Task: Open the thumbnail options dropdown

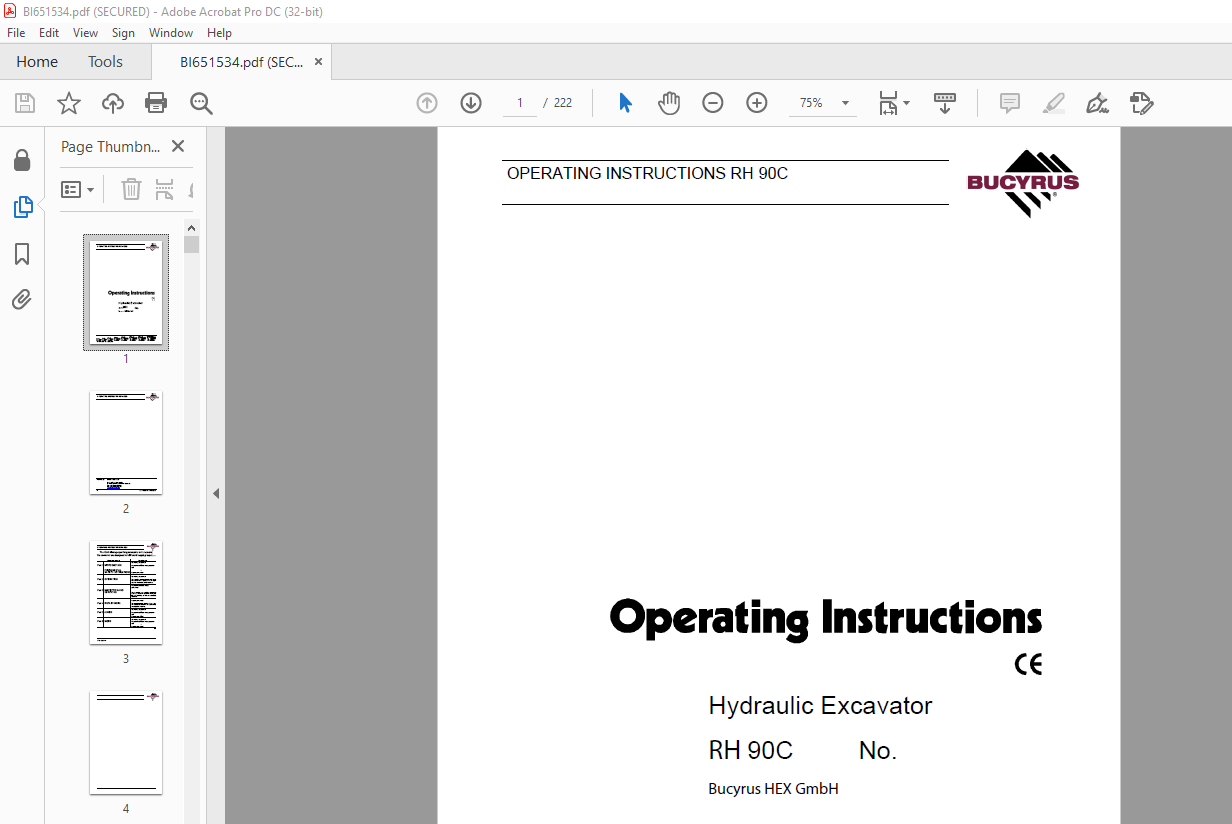Action: click(x=78, y=189)
